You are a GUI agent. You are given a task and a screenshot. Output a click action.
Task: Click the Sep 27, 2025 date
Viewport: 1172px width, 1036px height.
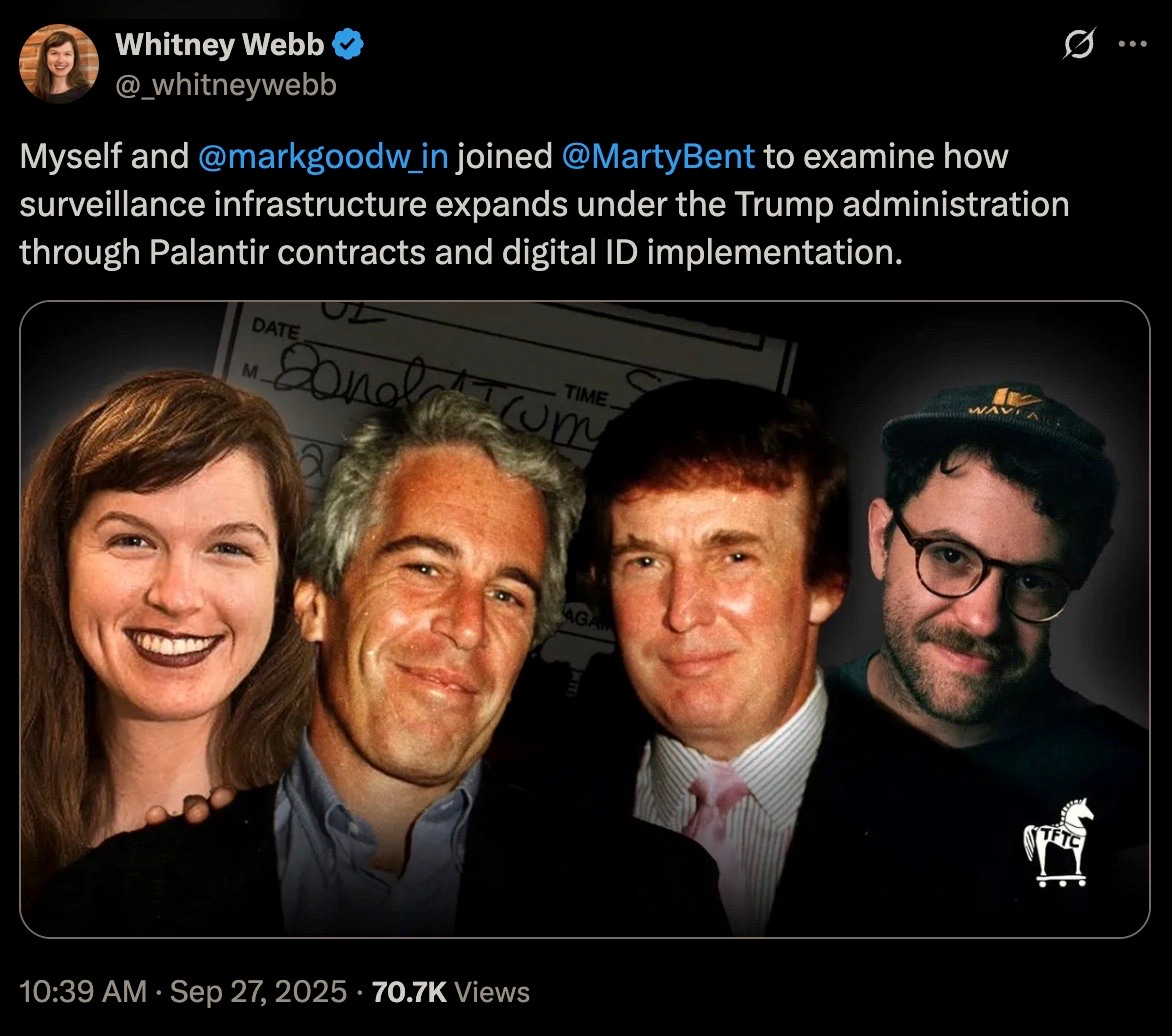coord(259,992)
